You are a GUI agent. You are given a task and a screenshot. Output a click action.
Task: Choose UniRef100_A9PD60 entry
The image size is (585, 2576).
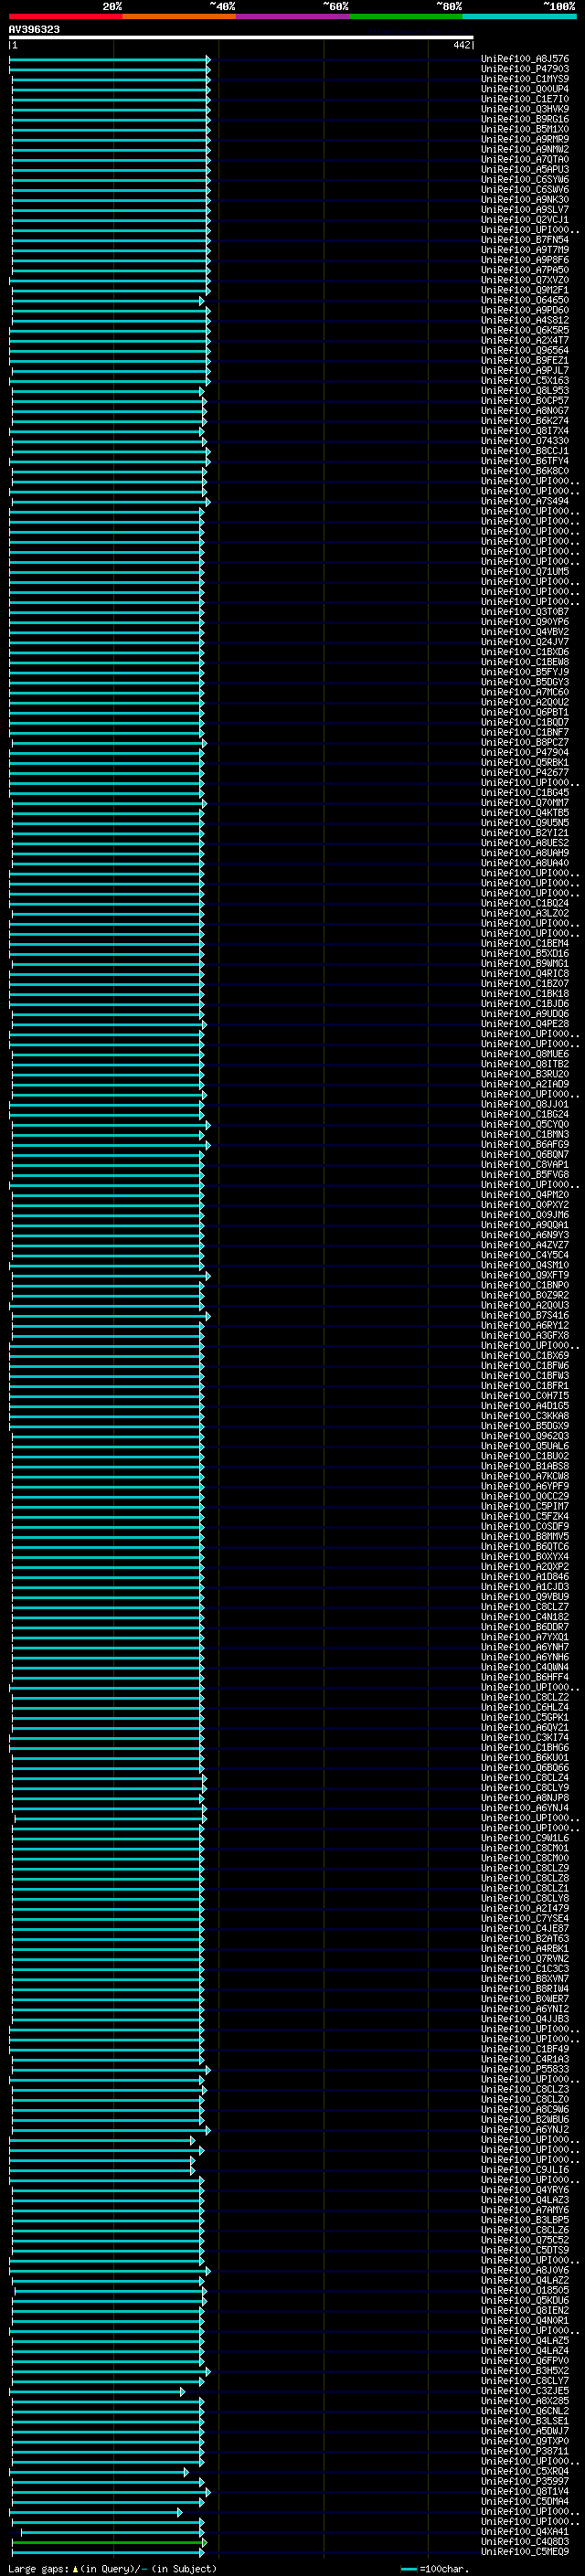[525, 310]
